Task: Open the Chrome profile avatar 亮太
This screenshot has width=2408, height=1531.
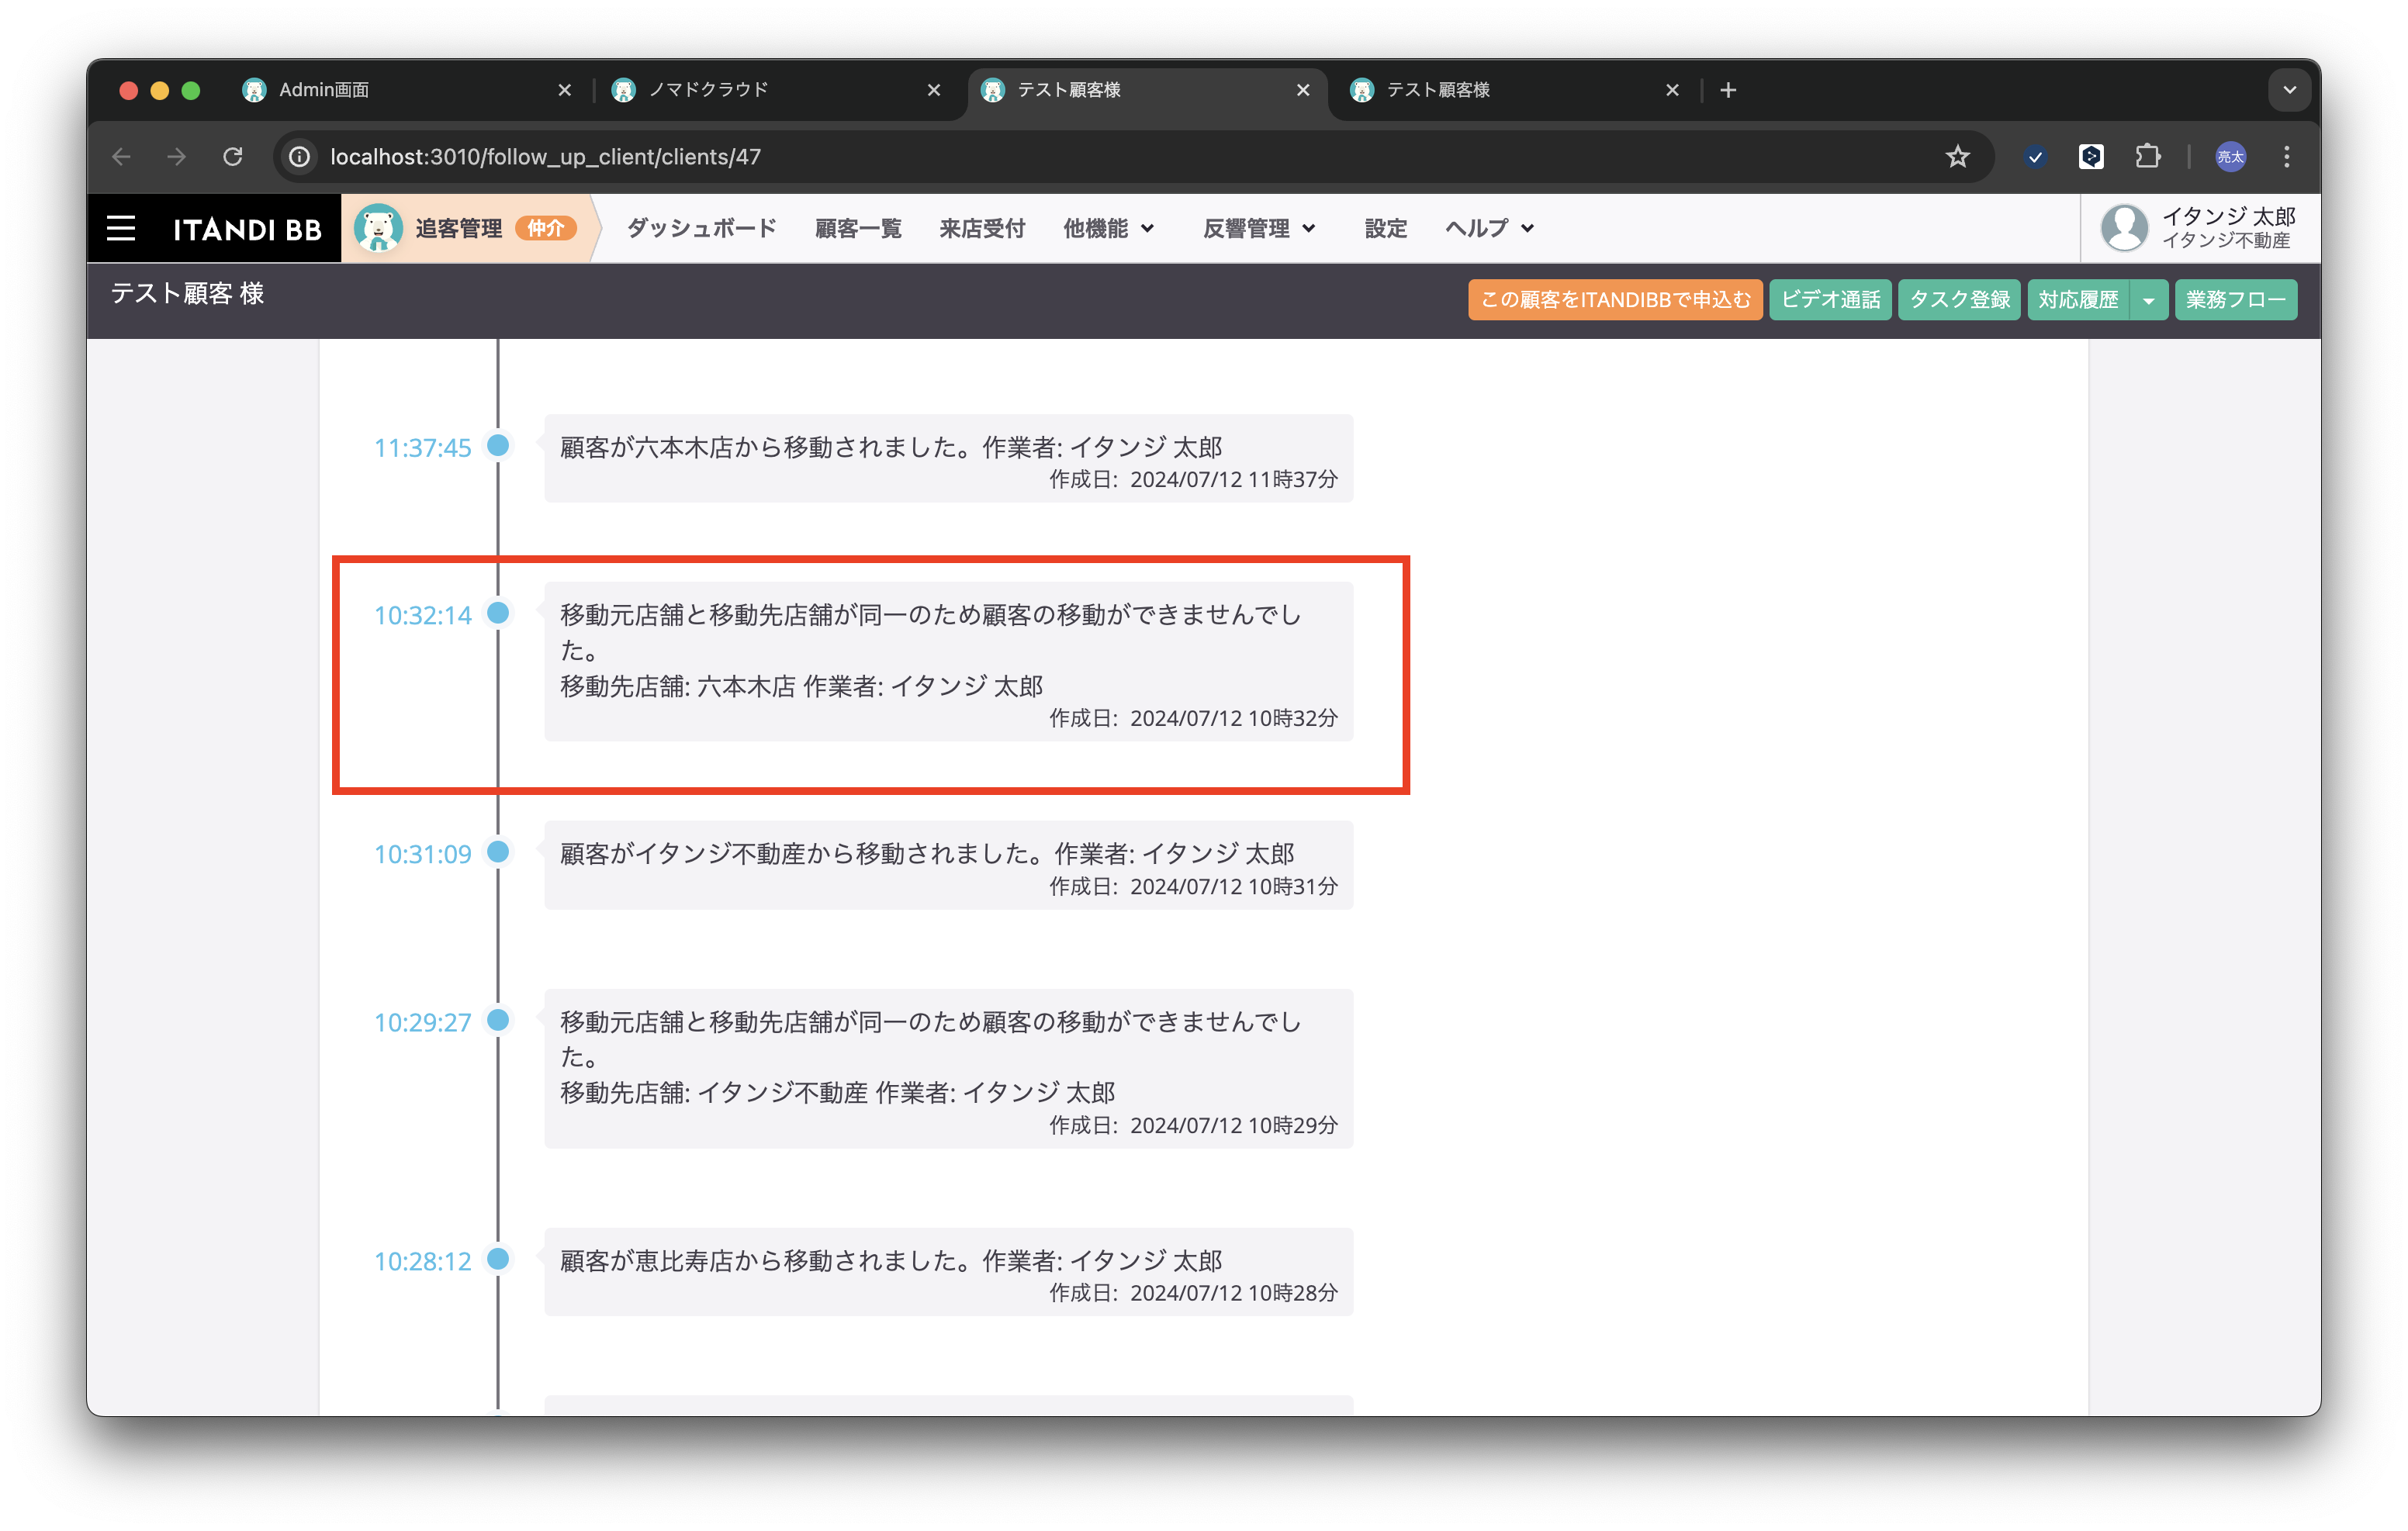Action: pos(2230,157)
